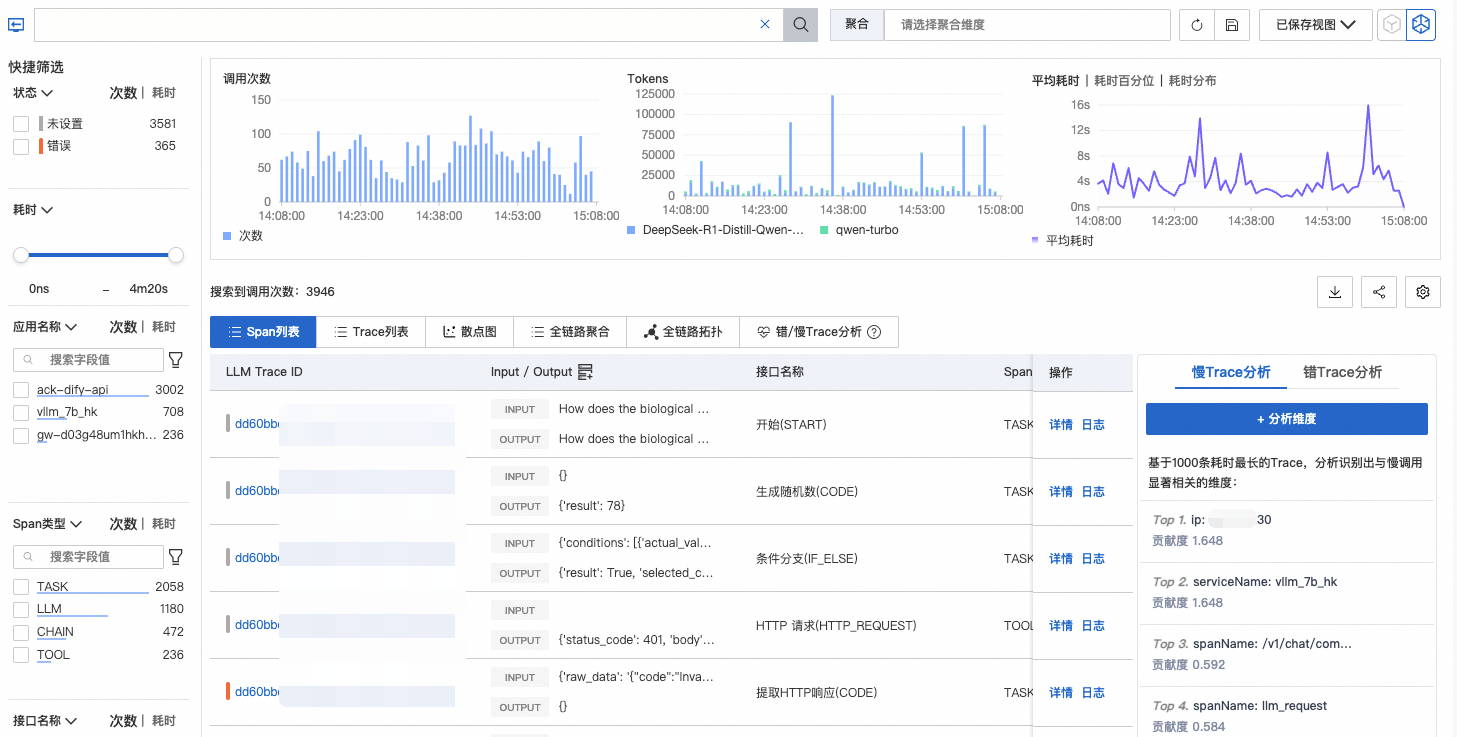This screenshot has width=1457, height=737.
Task: Collapse sidebar using top-left panel icon
Action: 16,25
